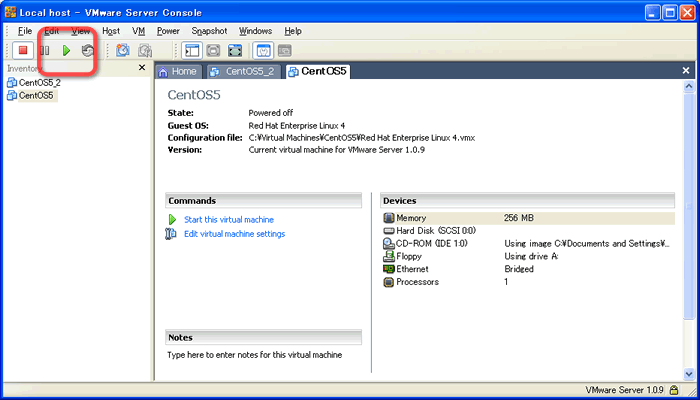
Task: Select the CD-ROM (IDE 1:0) row
Action: [x=529, y=244]
